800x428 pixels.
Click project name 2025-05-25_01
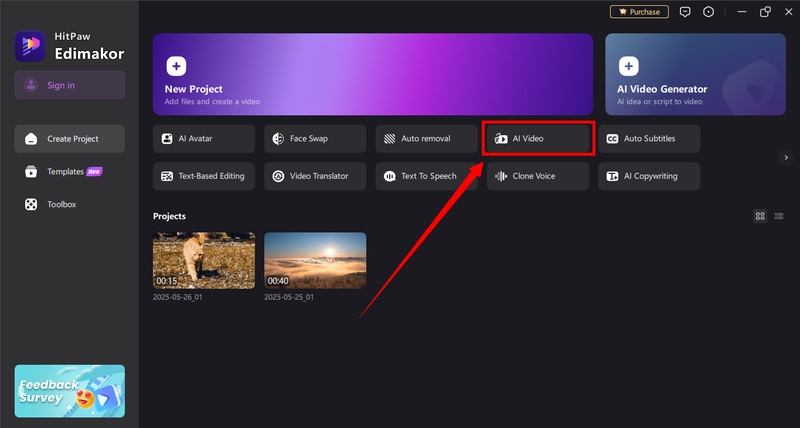coord(289,297)
